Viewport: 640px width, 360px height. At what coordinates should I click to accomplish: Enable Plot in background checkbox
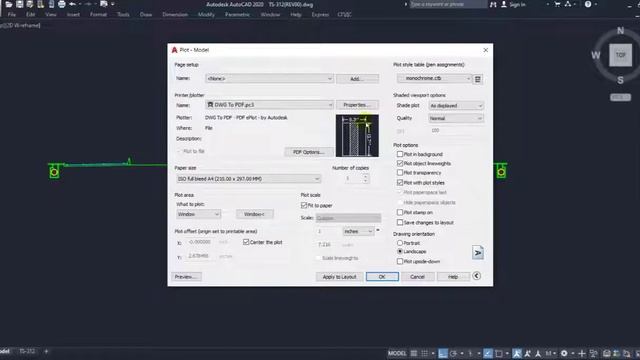(400, 154)
